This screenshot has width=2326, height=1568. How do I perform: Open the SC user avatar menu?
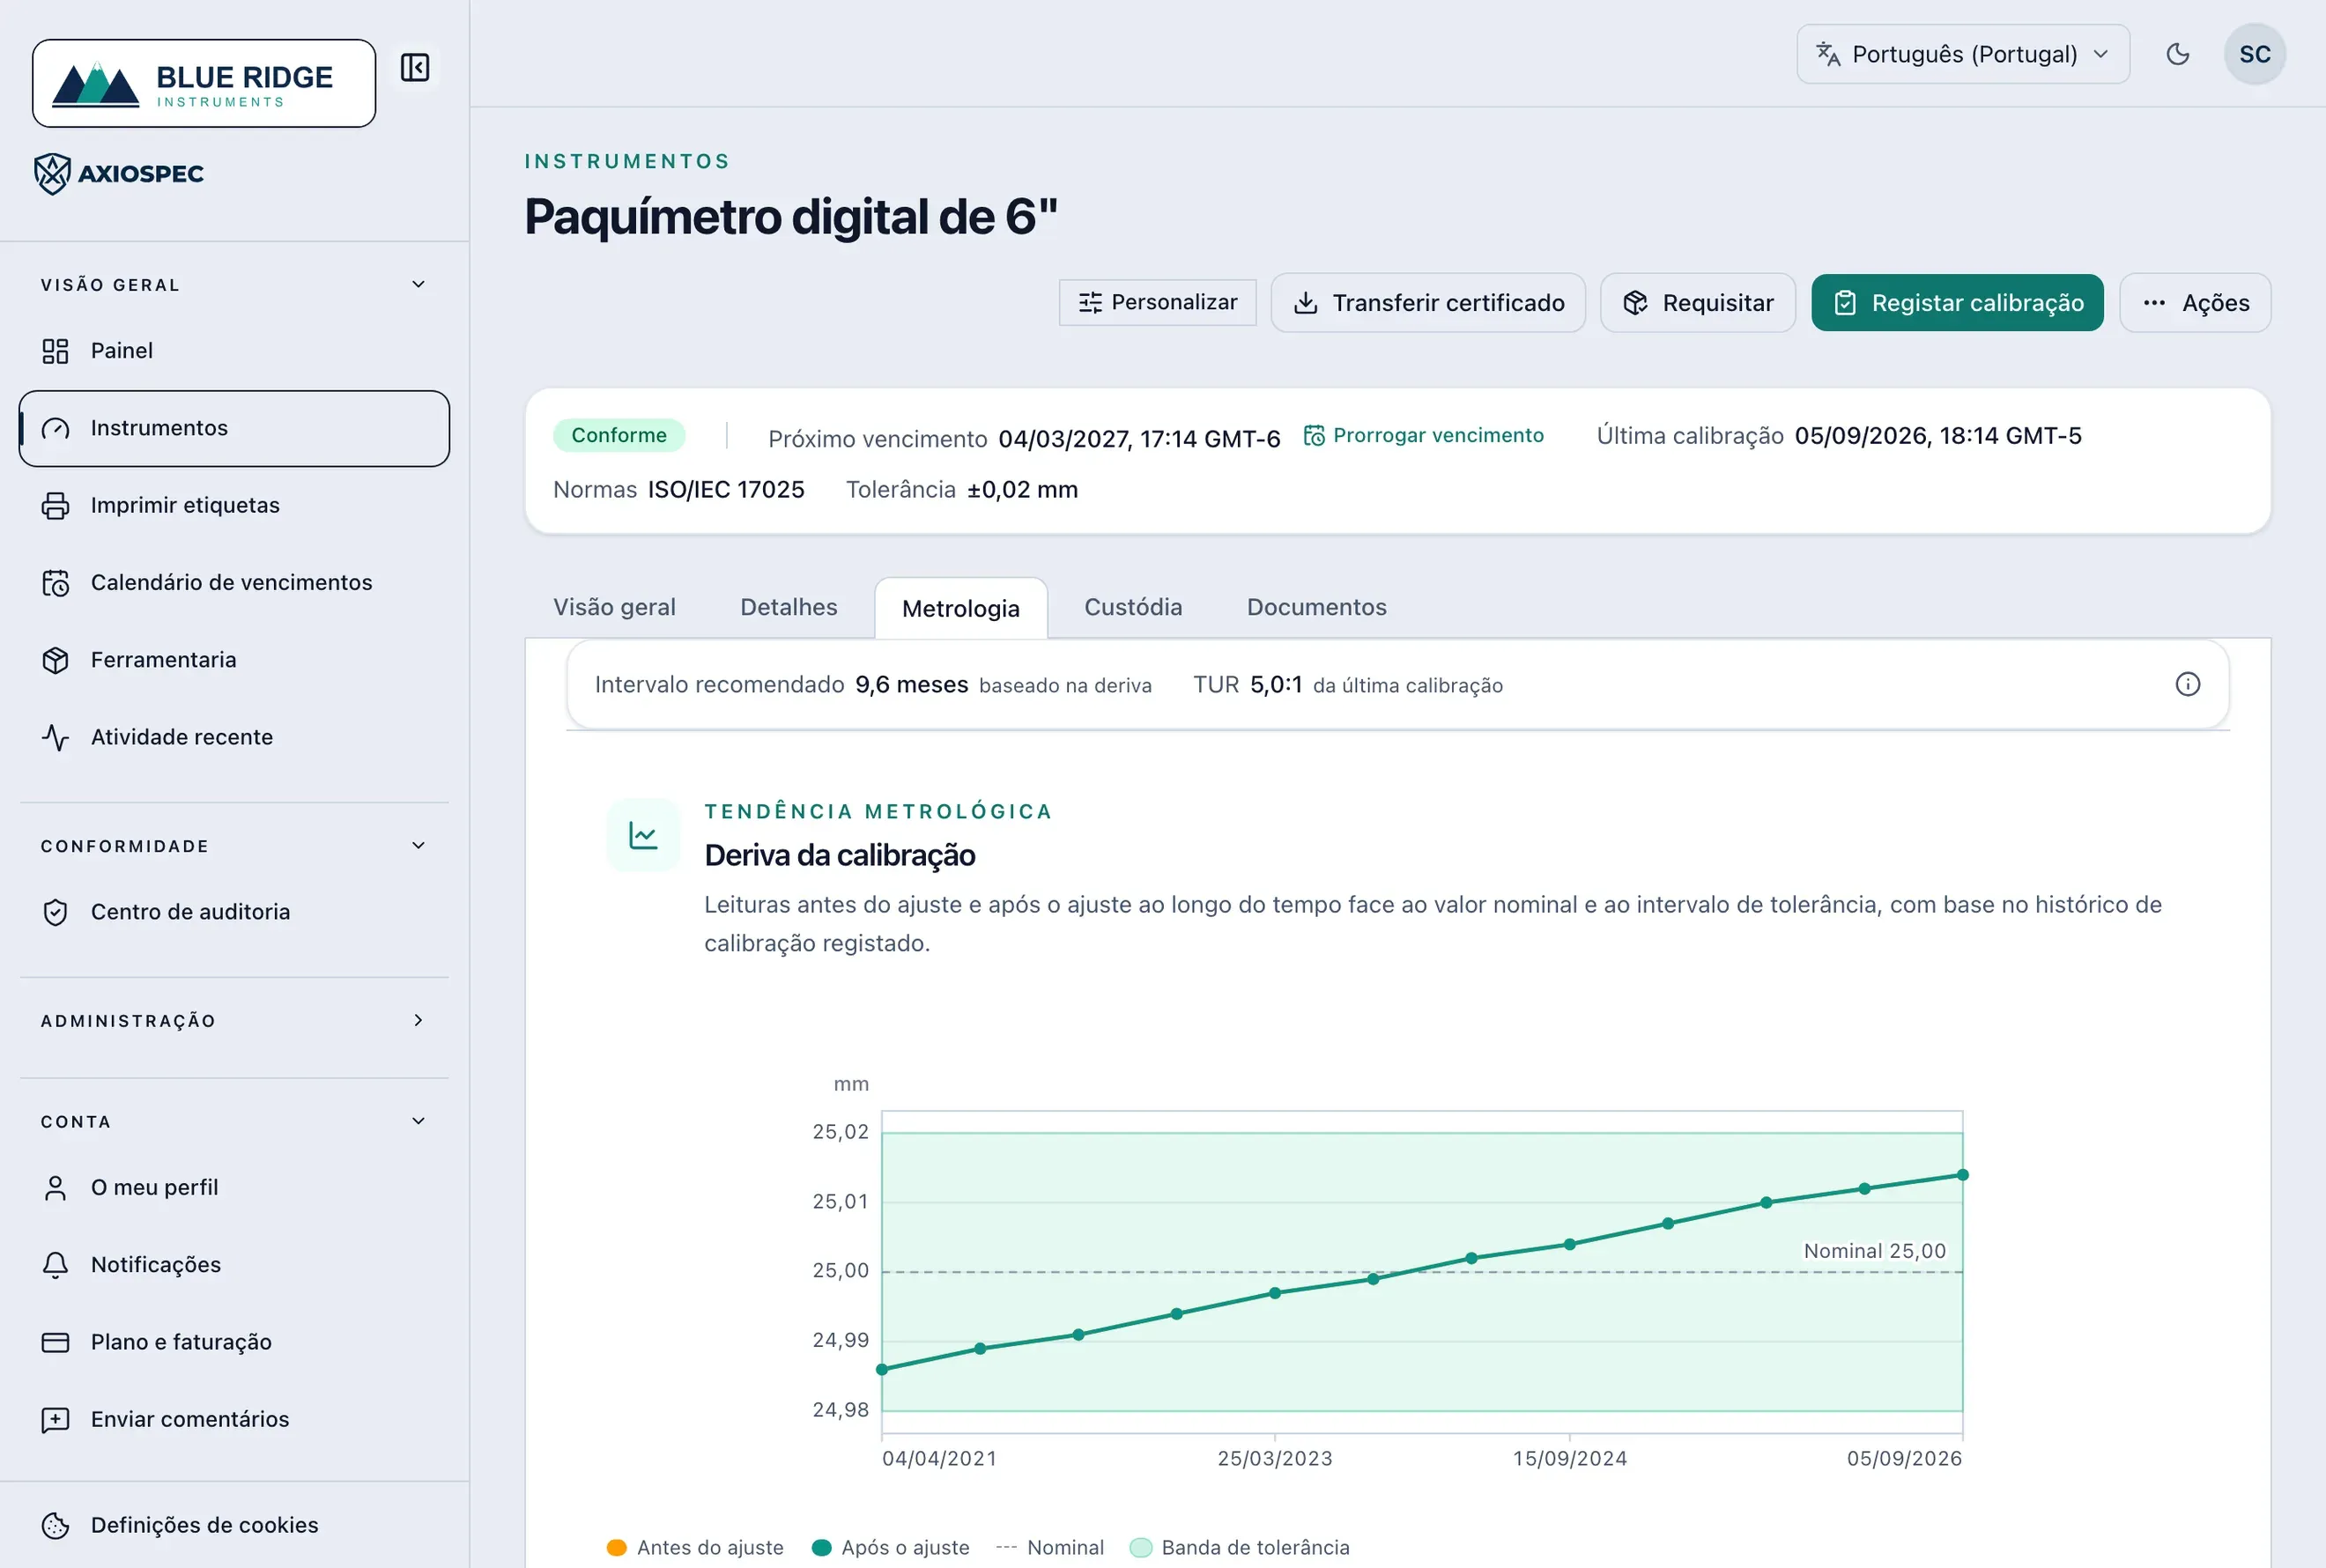pyautogui.click(x=2254, y=54)
